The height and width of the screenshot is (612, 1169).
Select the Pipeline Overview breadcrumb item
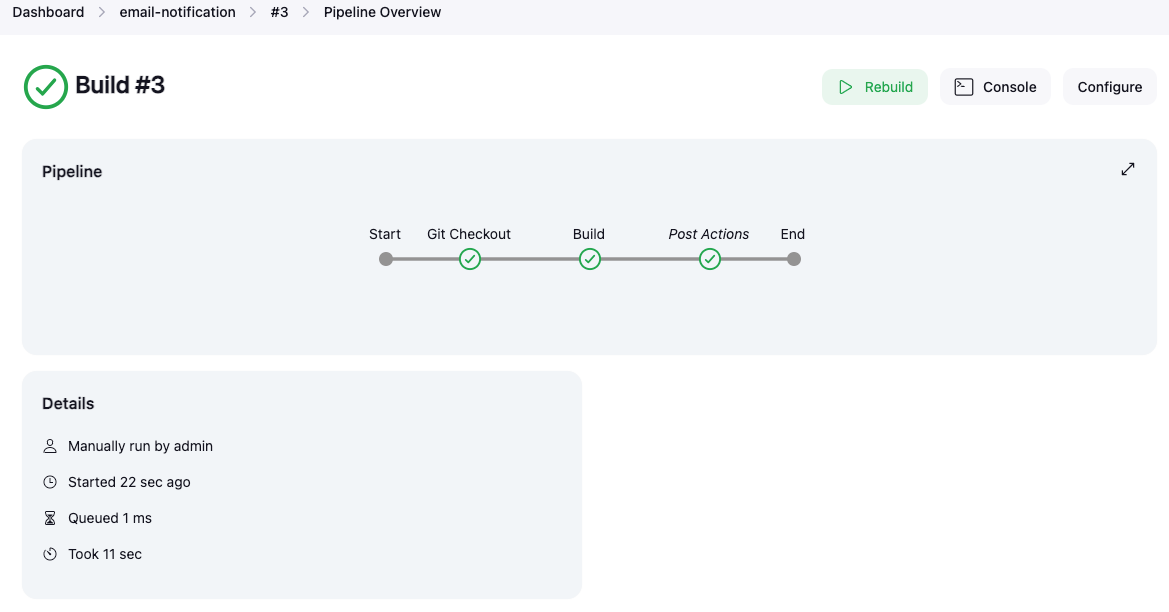coord(382,12)
